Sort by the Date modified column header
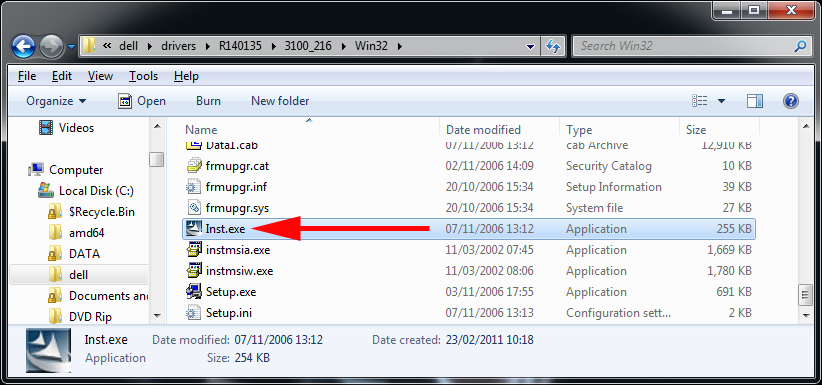This screenshot has height=385, width=822. (483, 130)
